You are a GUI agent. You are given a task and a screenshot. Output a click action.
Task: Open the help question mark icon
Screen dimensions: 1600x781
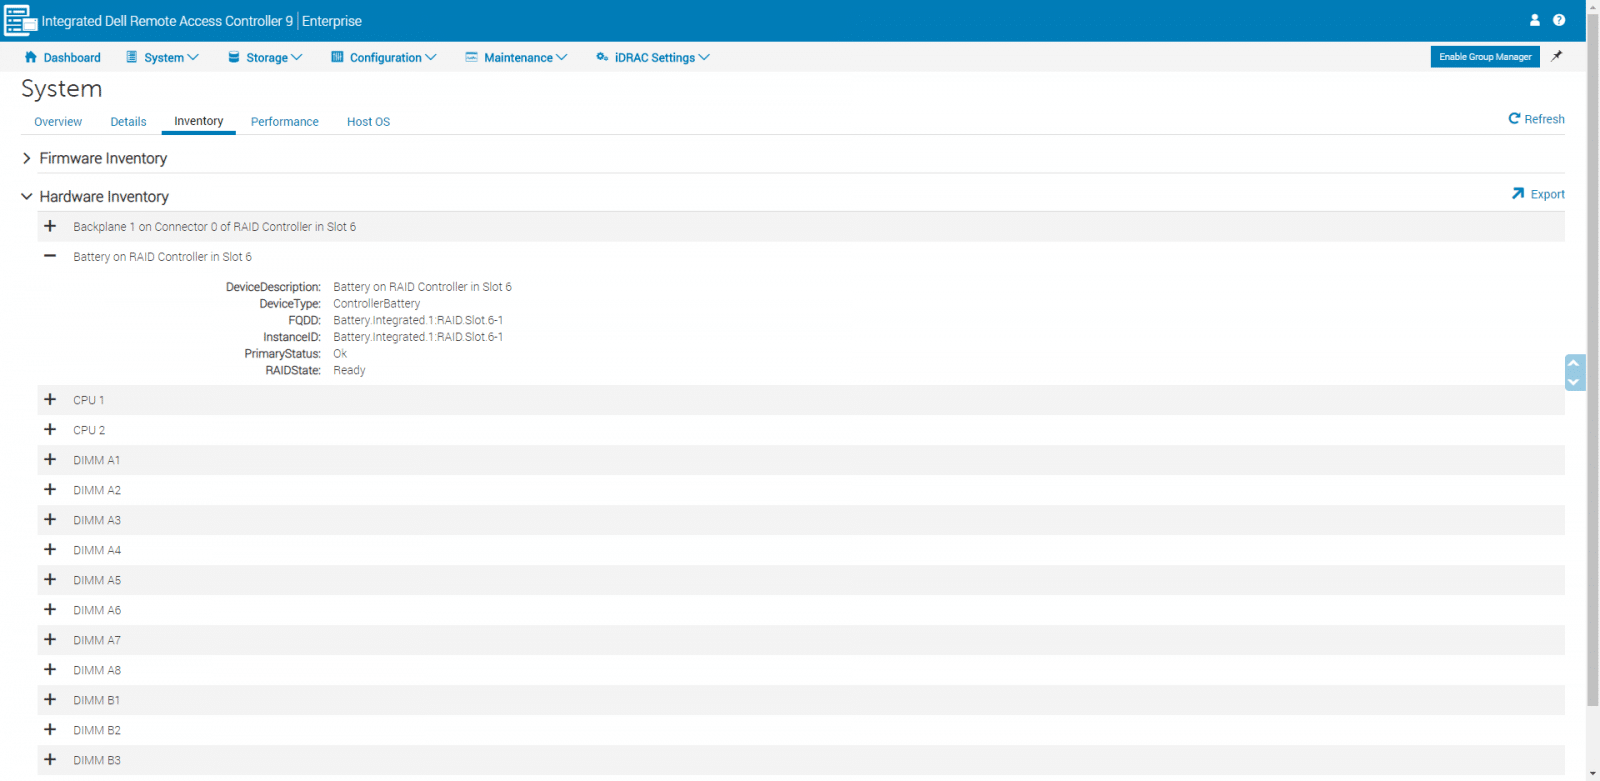pos(1559,20)
